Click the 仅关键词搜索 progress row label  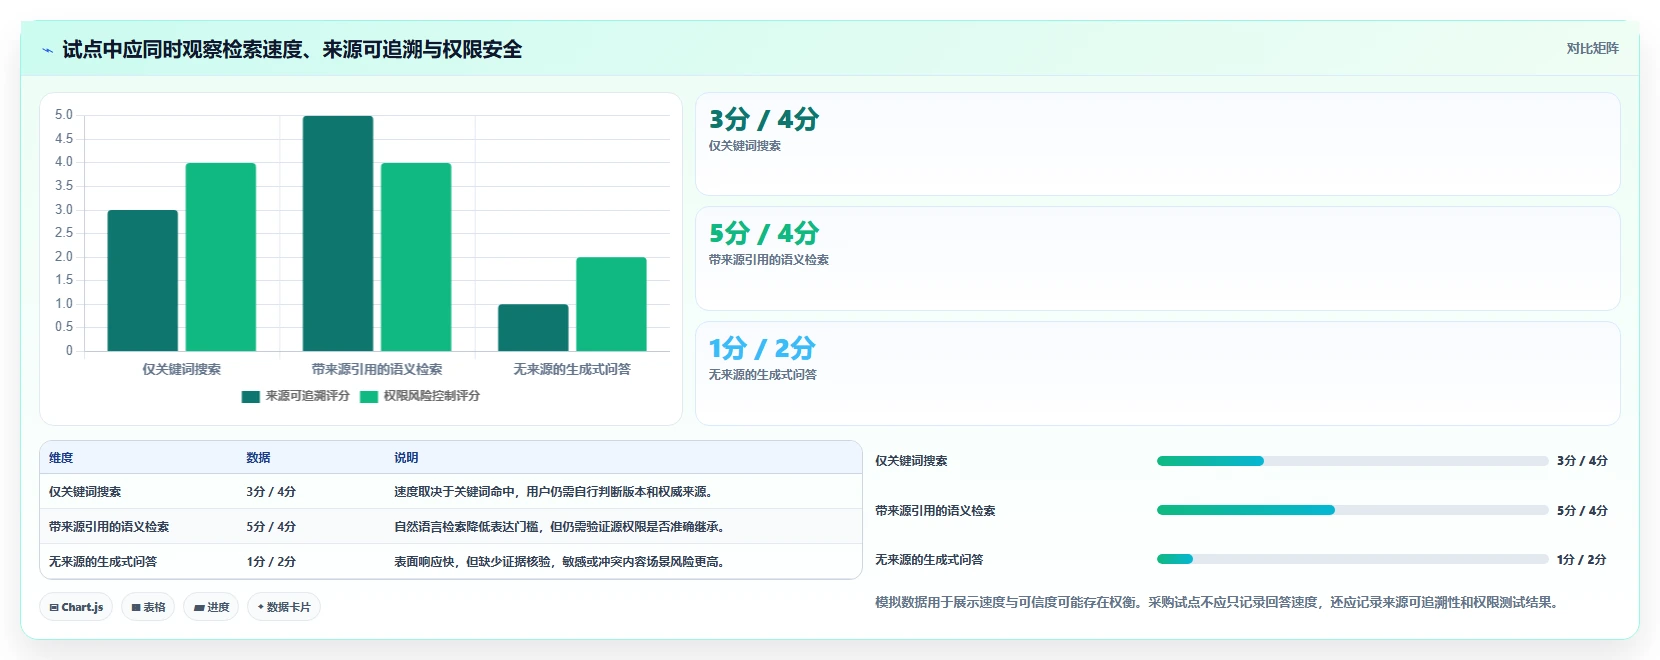(911, 461)
